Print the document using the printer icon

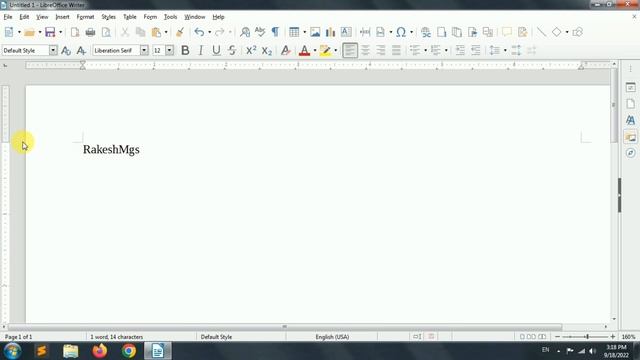[x=90, y=32]
